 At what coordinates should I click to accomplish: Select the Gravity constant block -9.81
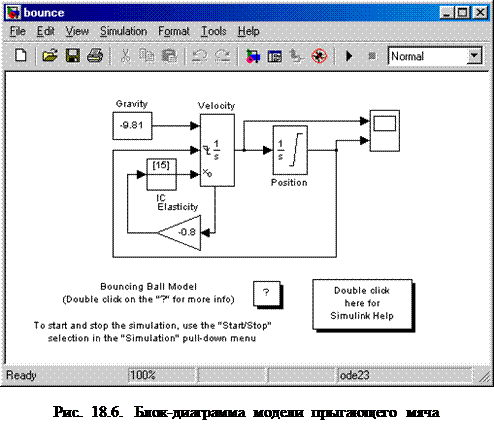point(132,126)
